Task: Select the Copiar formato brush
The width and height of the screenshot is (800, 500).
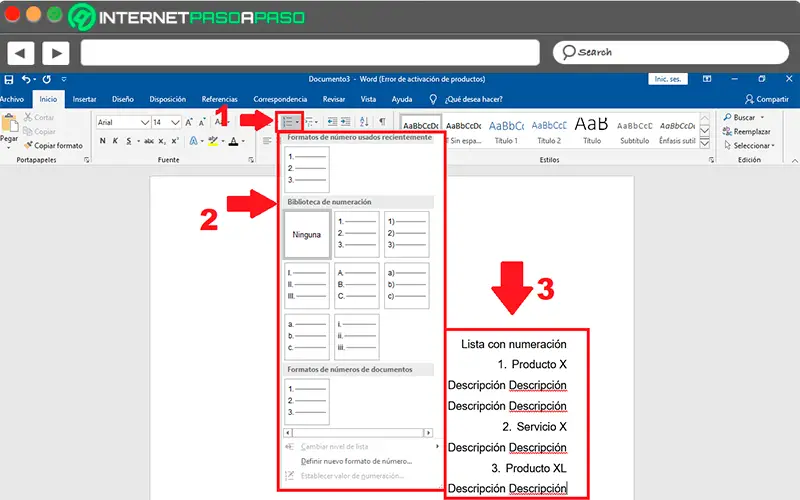Action: click(53, 145)
